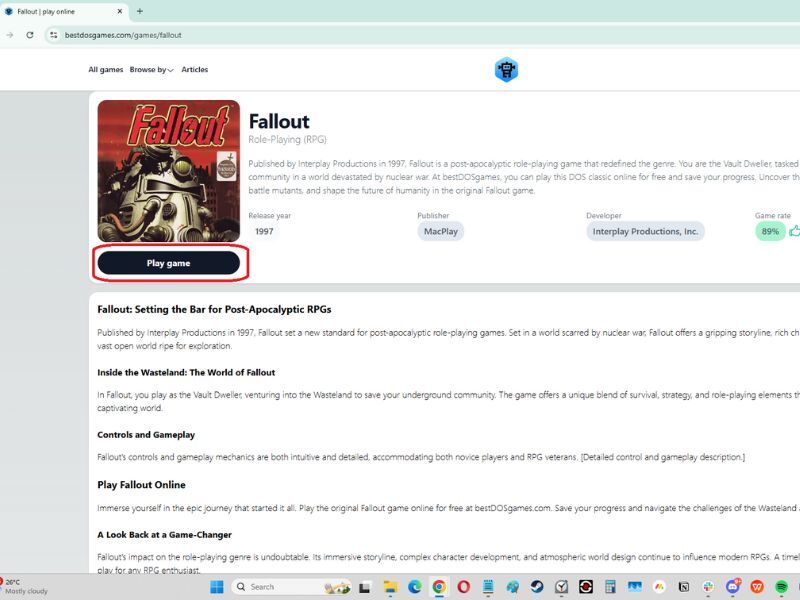Open the Steam taskbar icon
The image size is (800, 600).
[537, 587]
